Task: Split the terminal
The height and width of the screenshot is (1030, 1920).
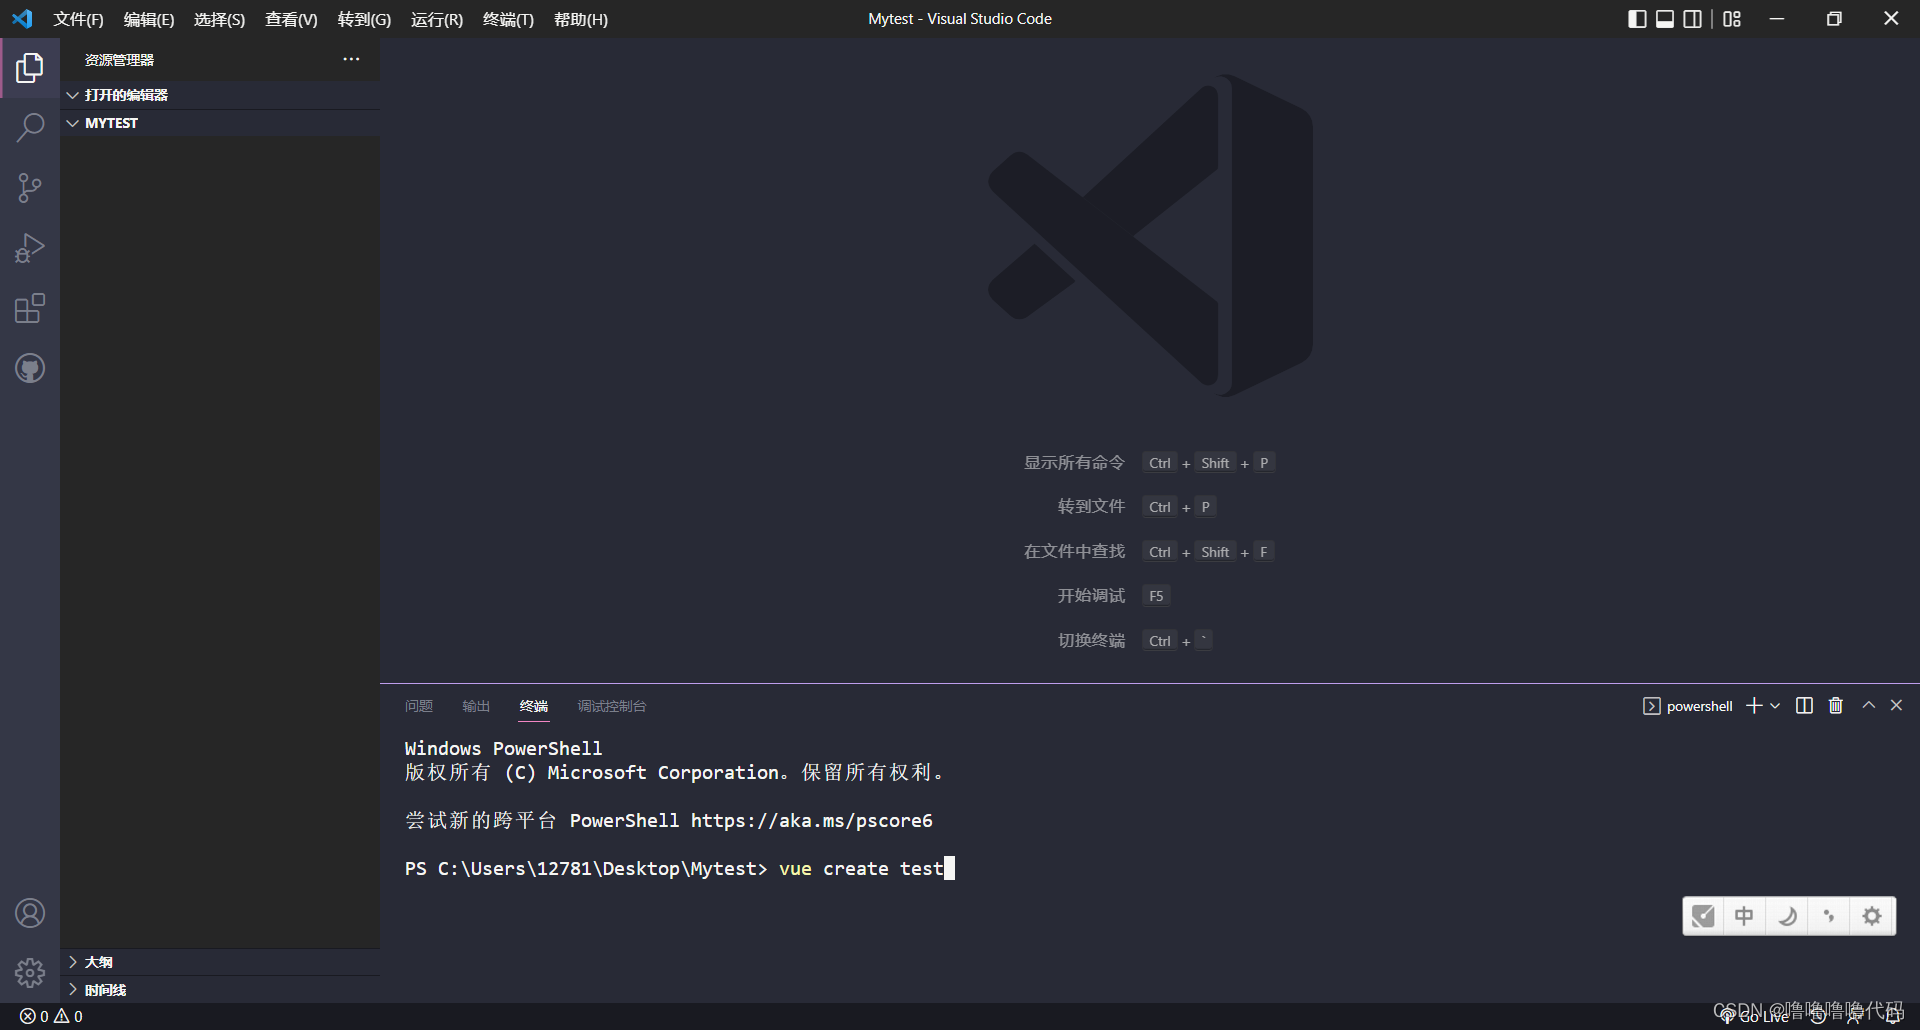Action: 1804,706
